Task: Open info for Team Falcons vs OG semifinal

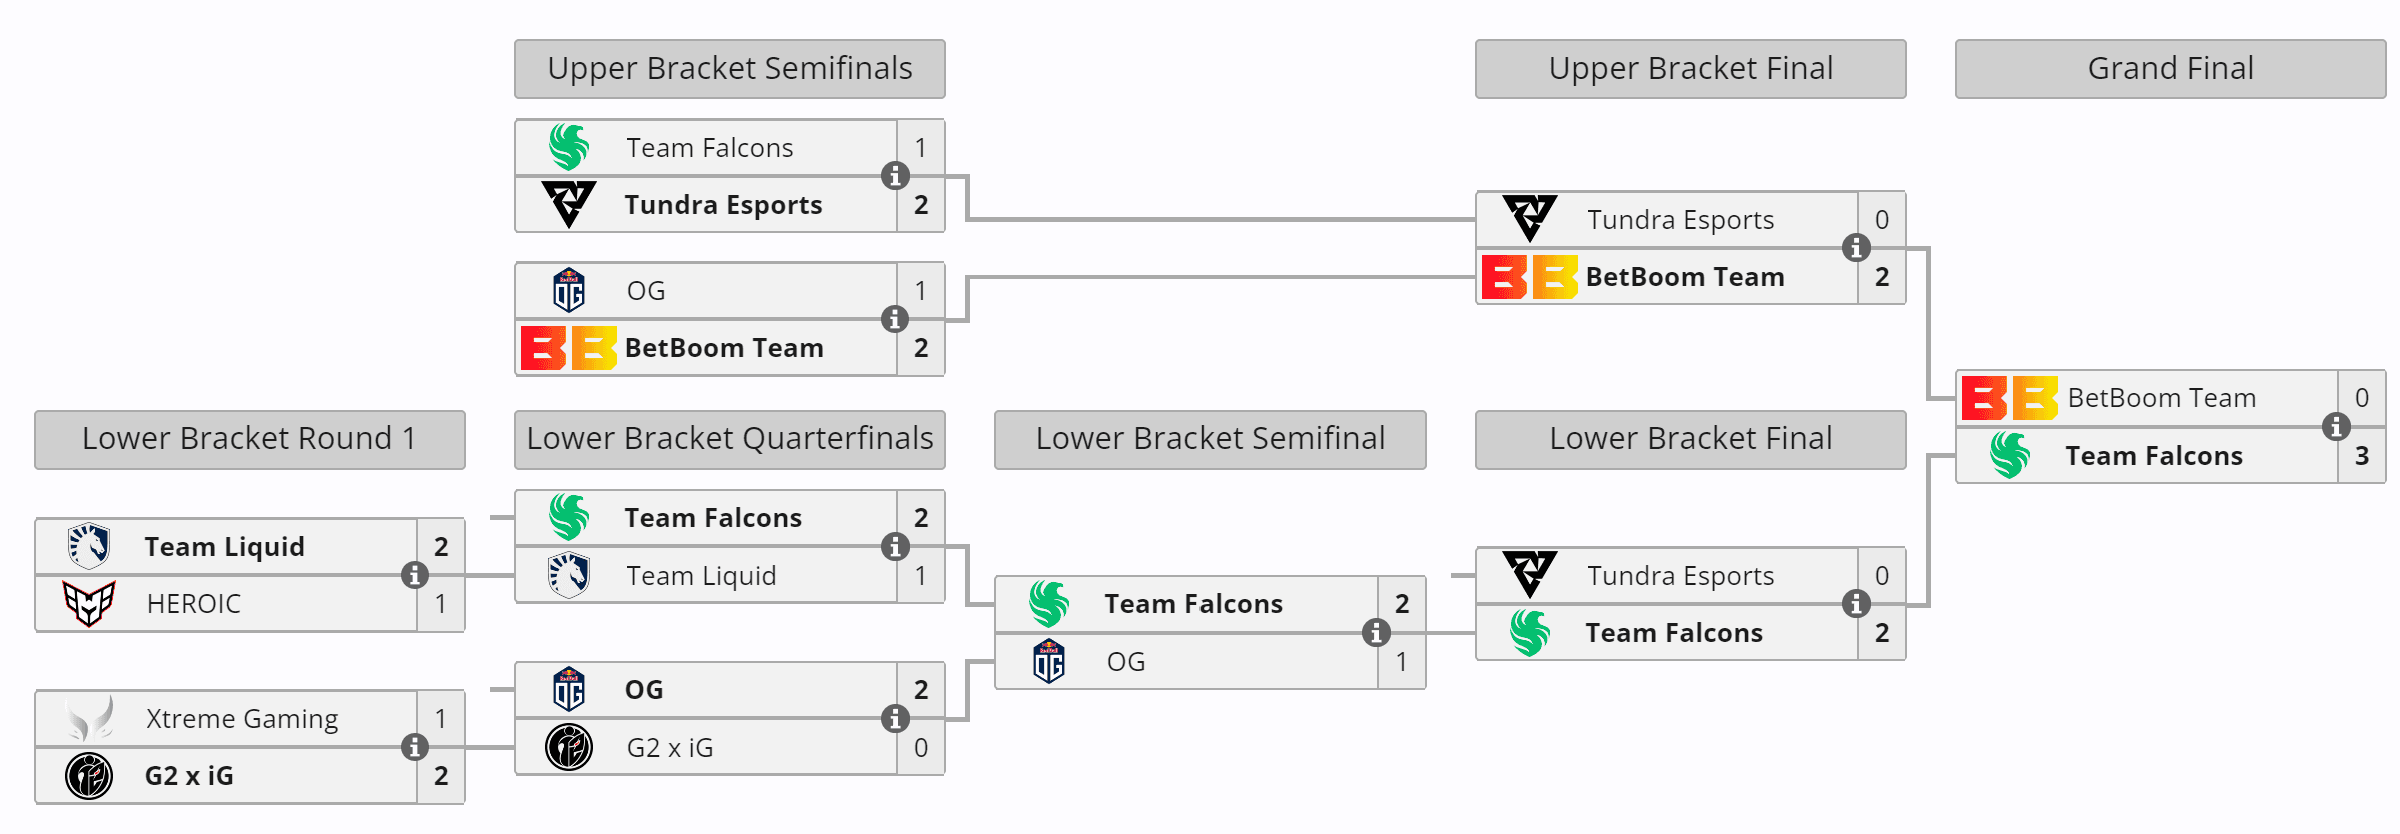Action: pyautogui.click(x=1376, y=632)
